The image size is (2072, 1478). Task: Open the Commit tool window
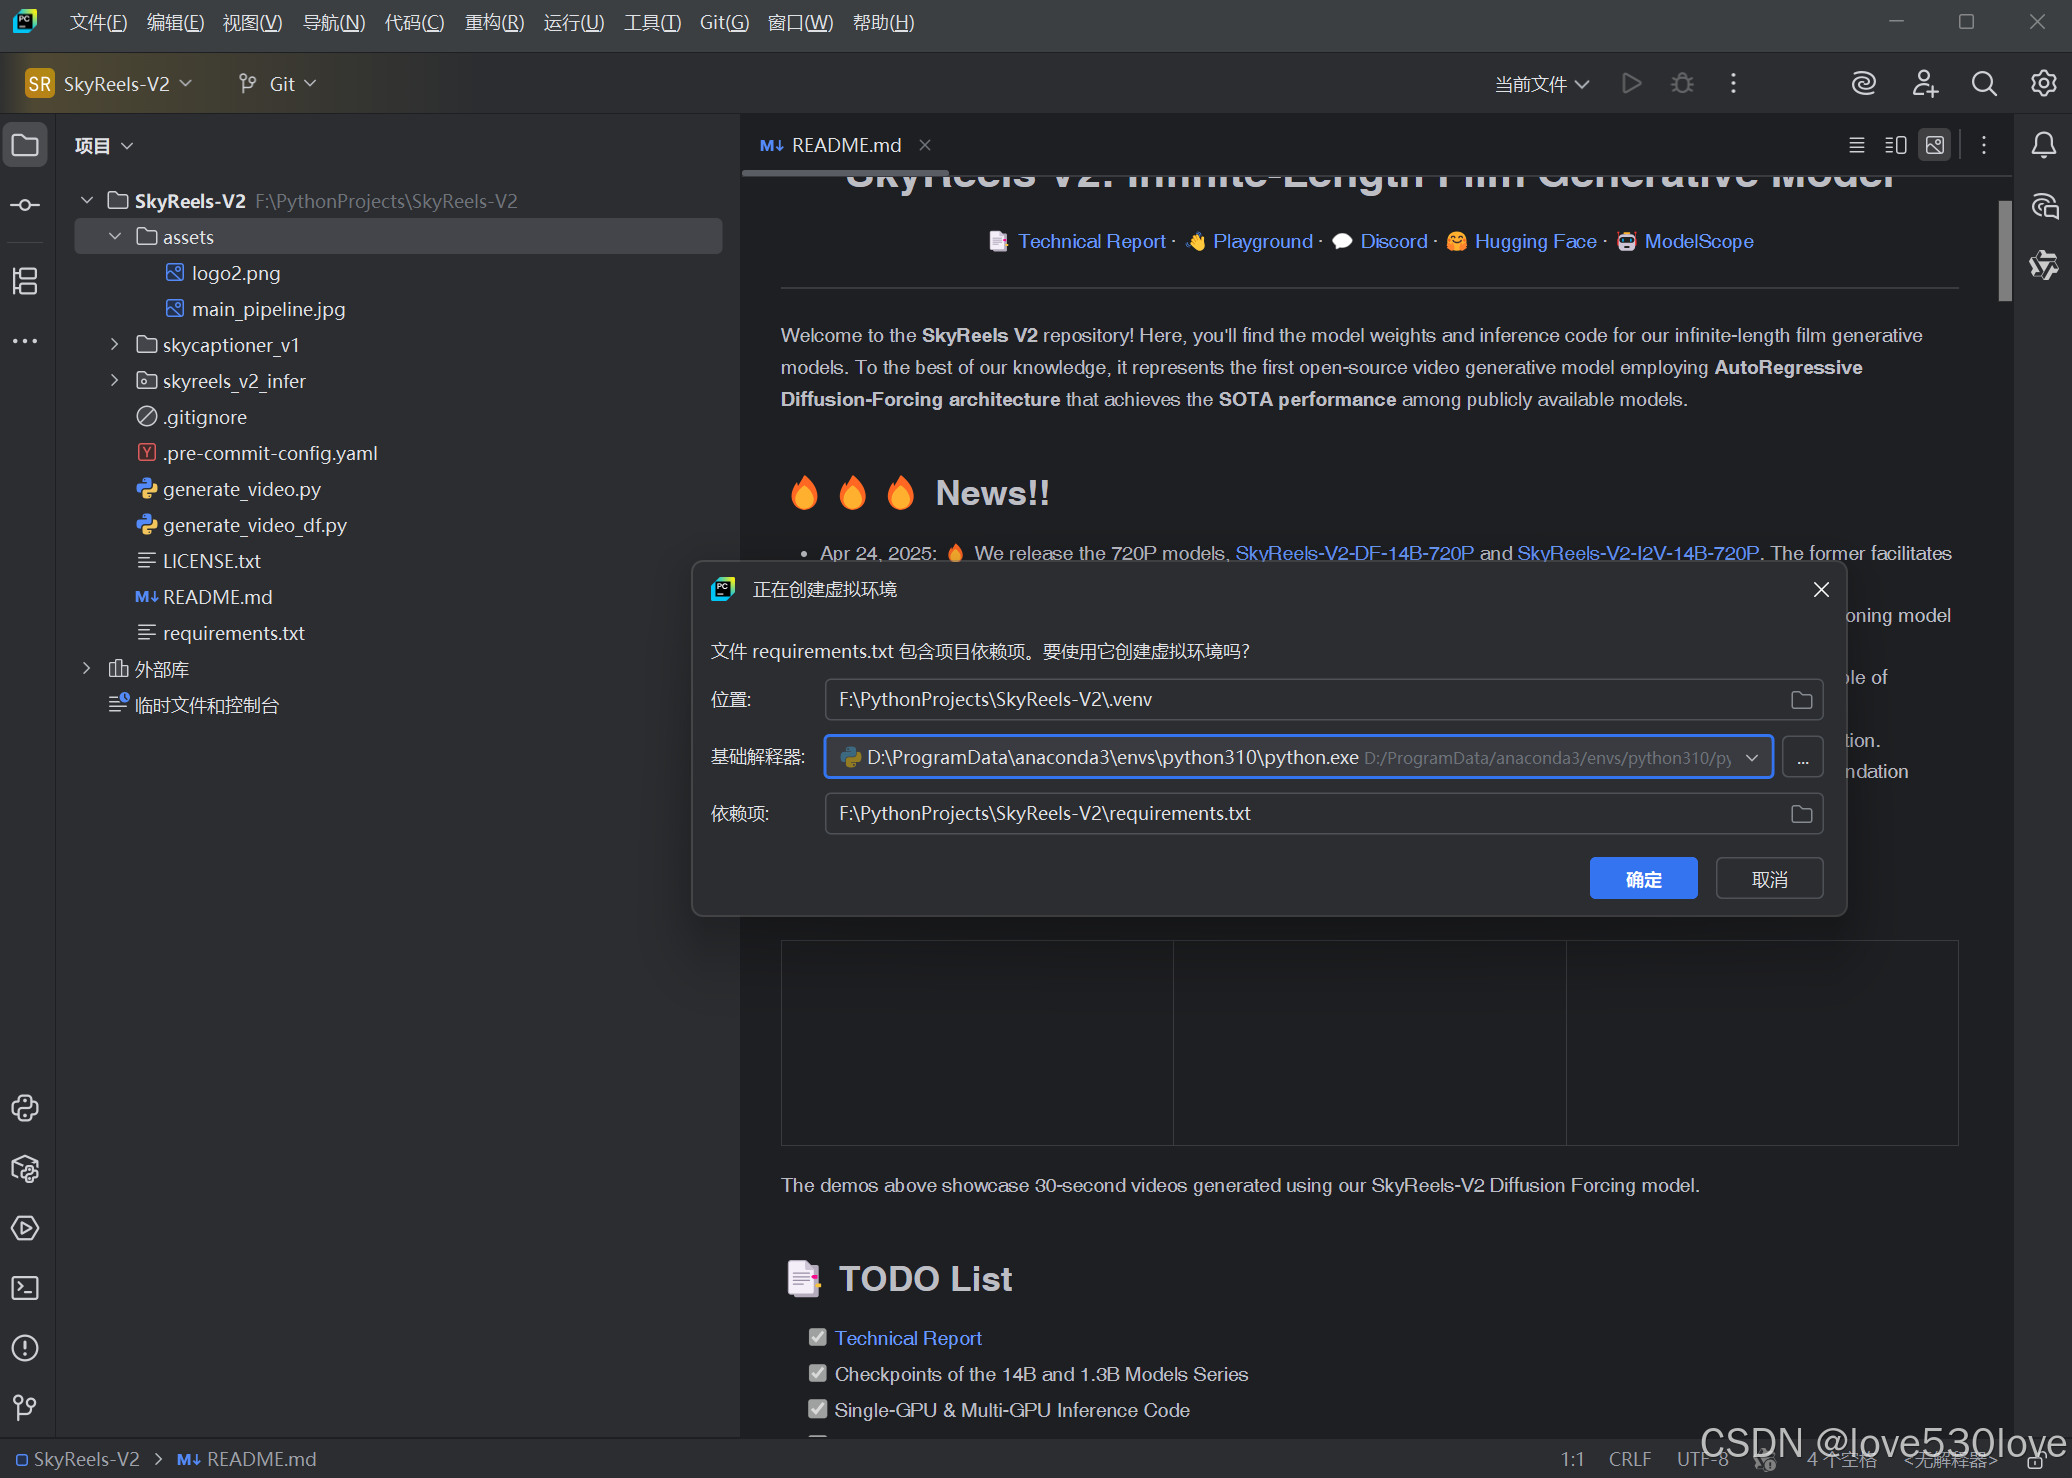tap(25, 205)
